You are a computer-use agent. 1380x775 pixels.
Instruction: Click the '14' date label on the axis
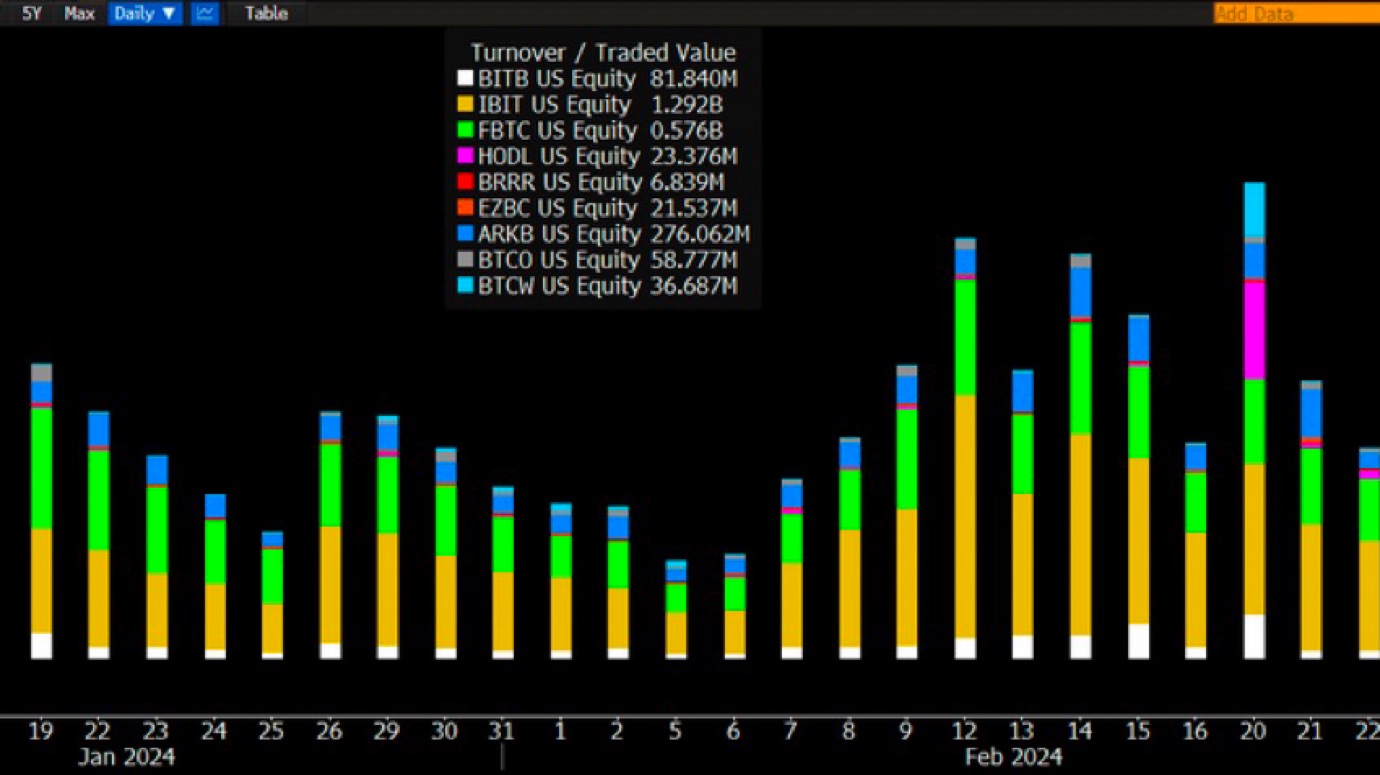[1080, 731]
